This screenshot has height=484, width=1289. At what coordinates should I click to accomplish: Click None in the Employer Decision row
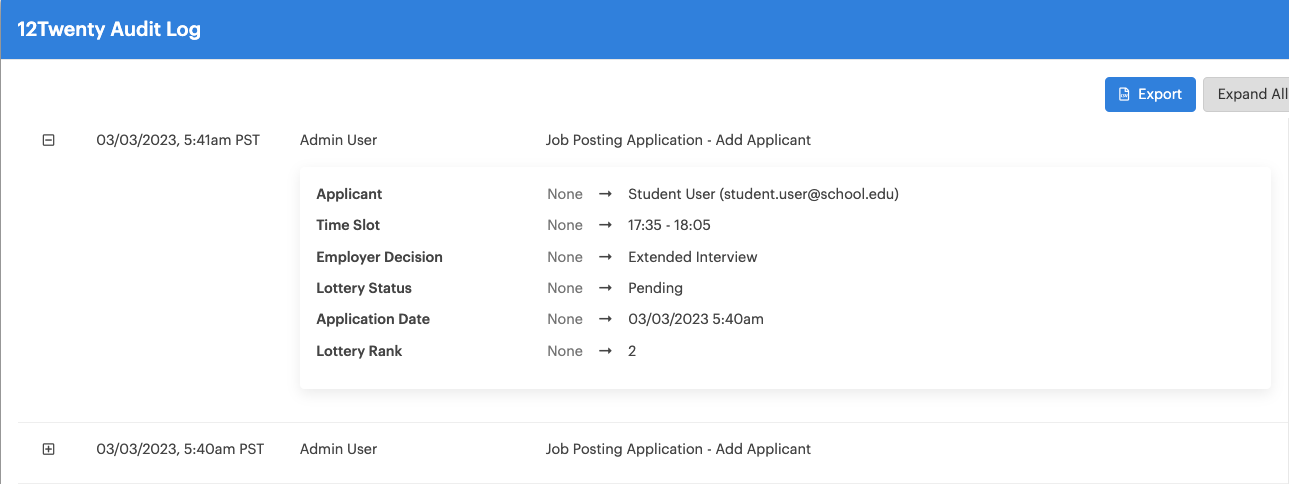tap(565, 257)
